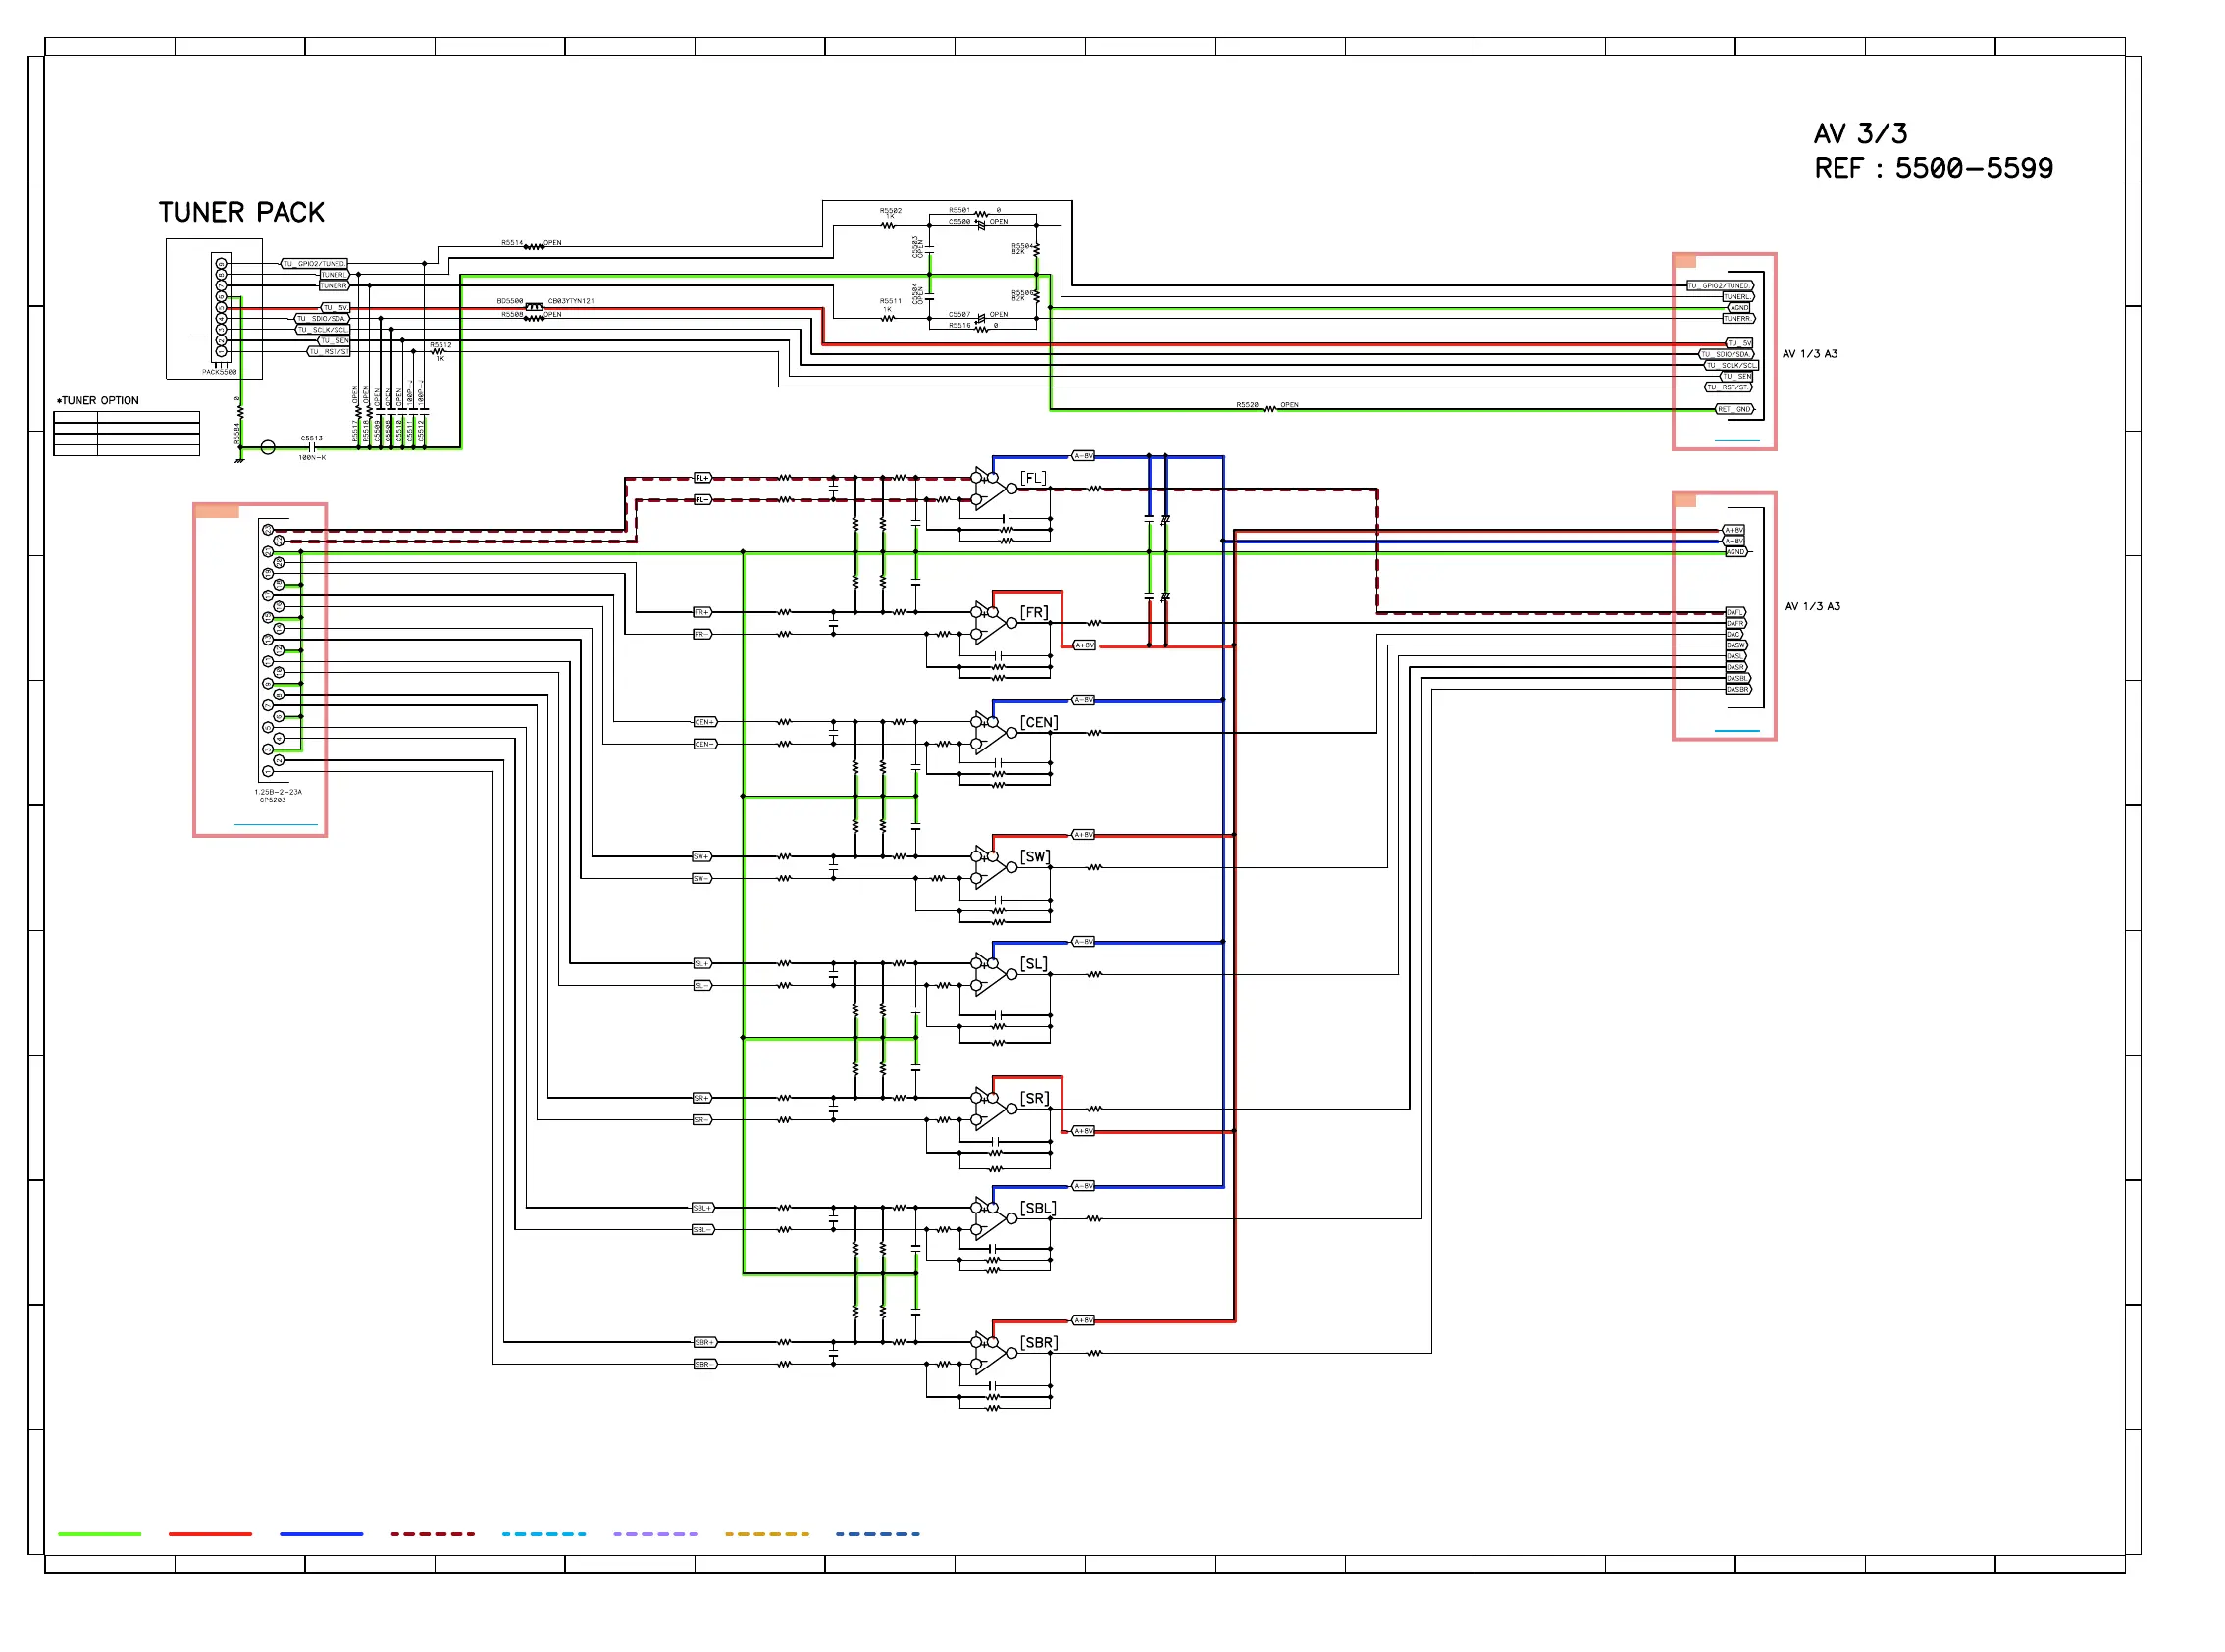This screenshot has height=1652, width=2225.
Task: Click the [FR] op-amp symbol
Action: [990, 623]
